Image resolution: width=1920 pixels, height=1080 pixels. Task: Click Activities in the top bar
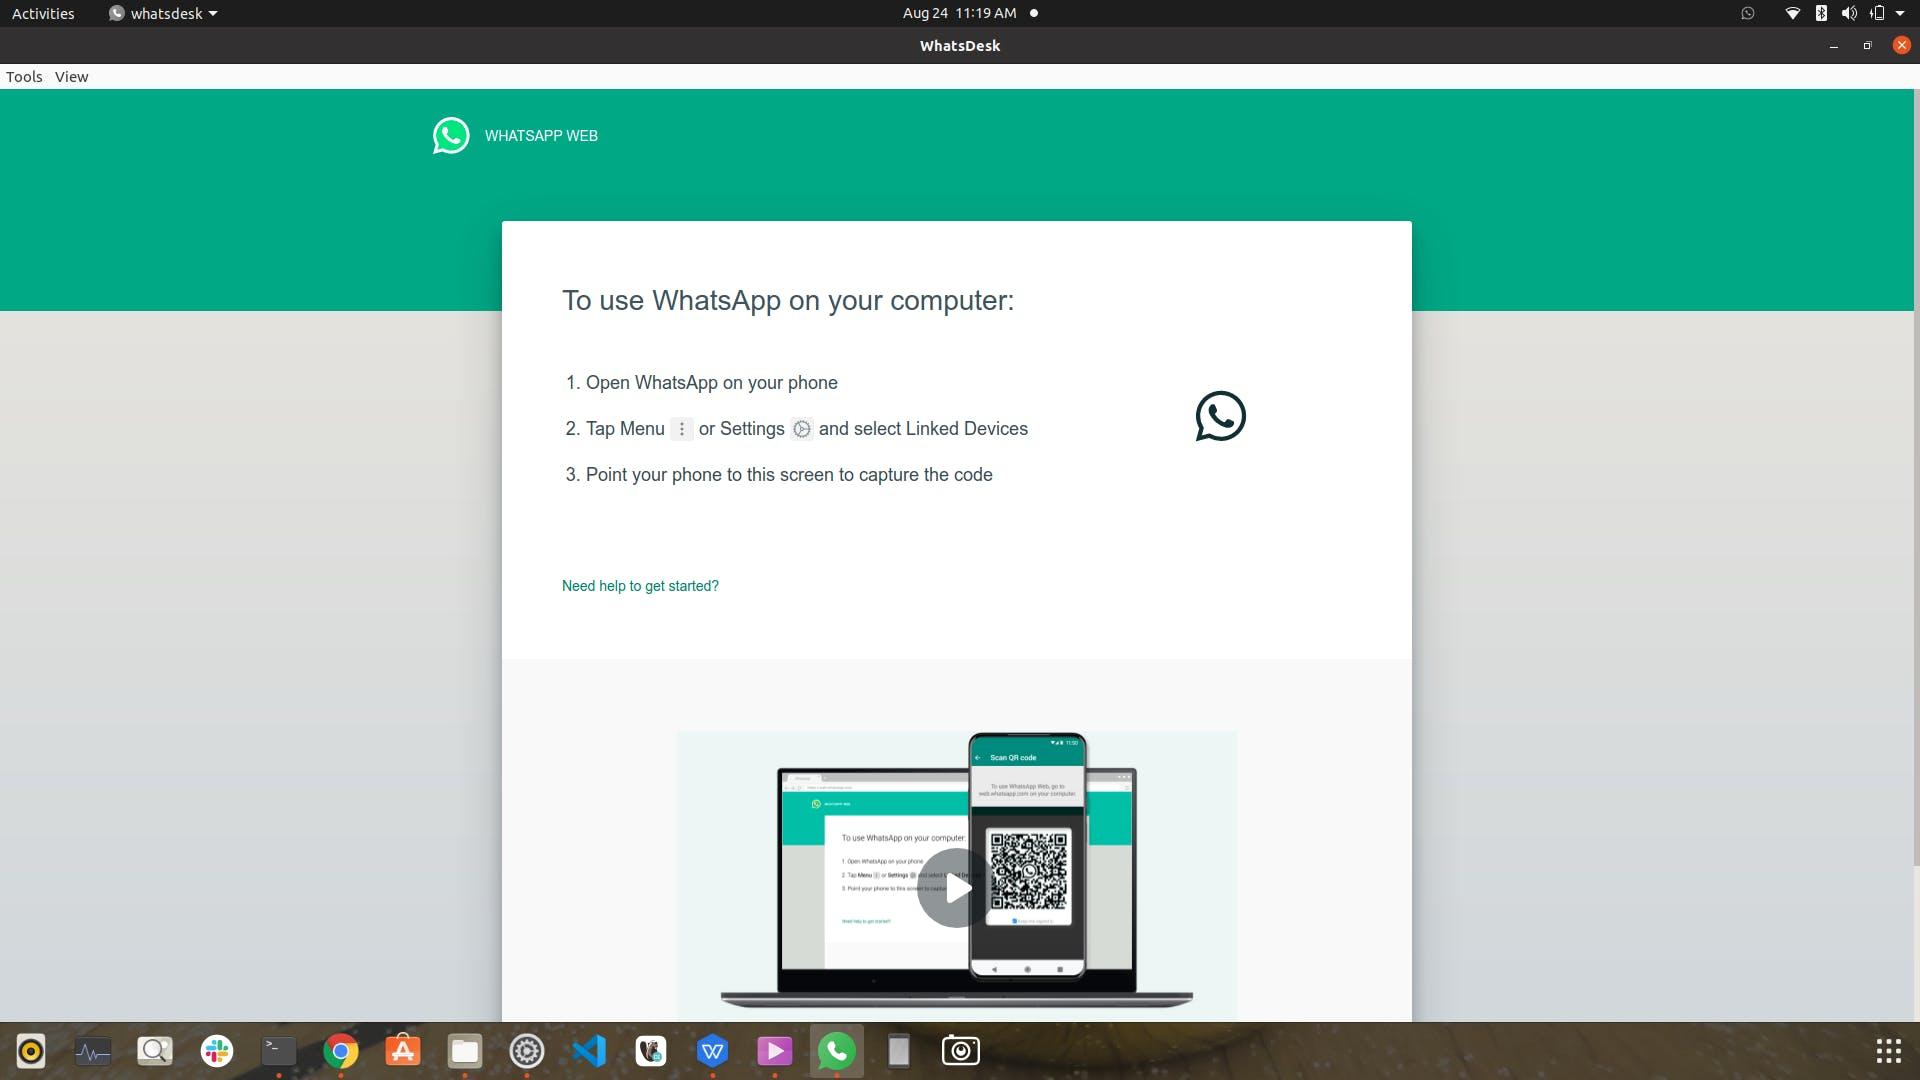[42, 13]
